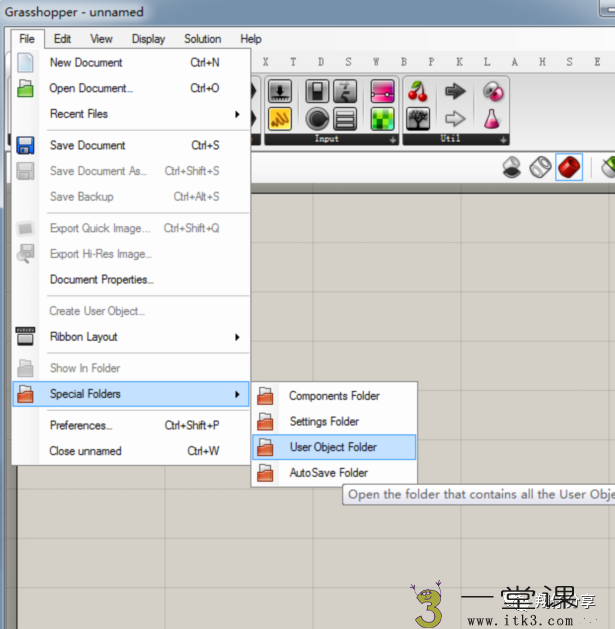Image resolution: width=615 pixels, height=629 pixels.
Task: Click the tree icon in Util panel
Action: pos(419,119)
